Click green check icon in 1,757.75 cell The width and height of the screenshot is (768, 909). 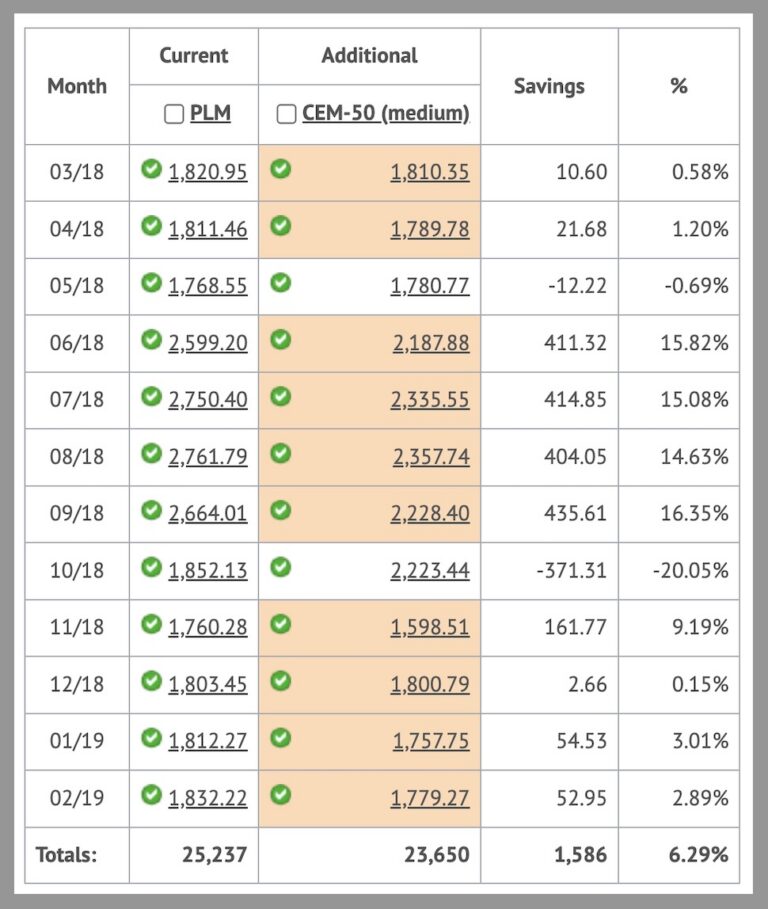coord(281,739)
